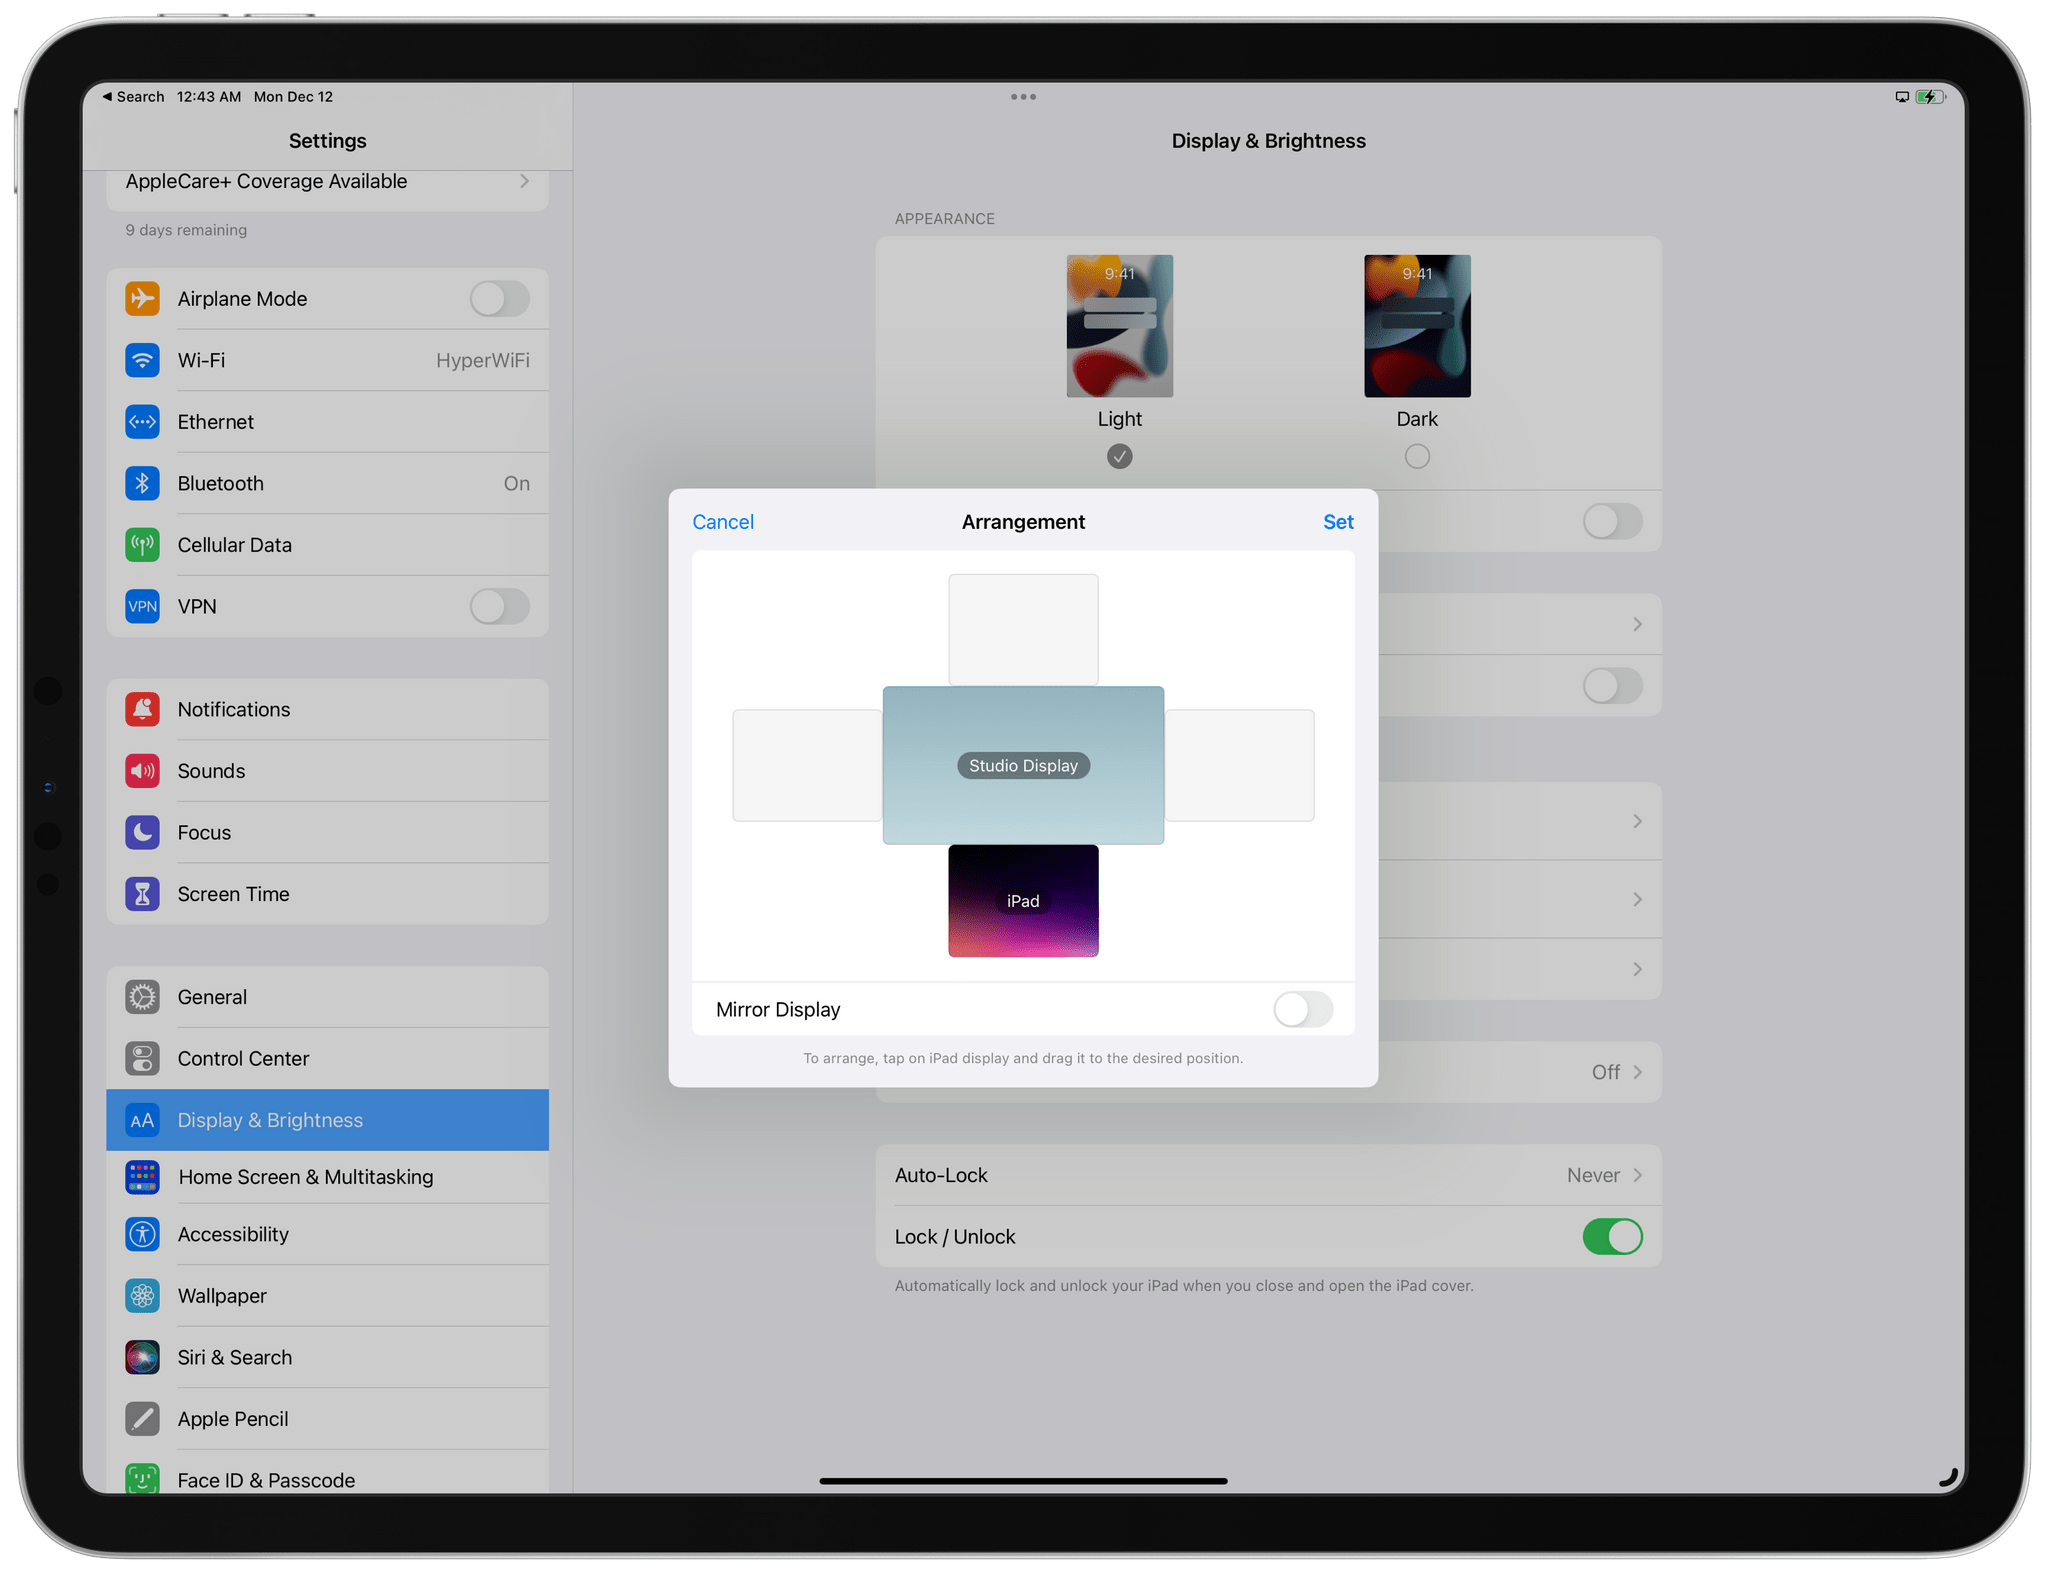The height and width of the screenshot is (1576, 2048).
Task: Select the Light appearance radio button
Action: pos(1120,457)
